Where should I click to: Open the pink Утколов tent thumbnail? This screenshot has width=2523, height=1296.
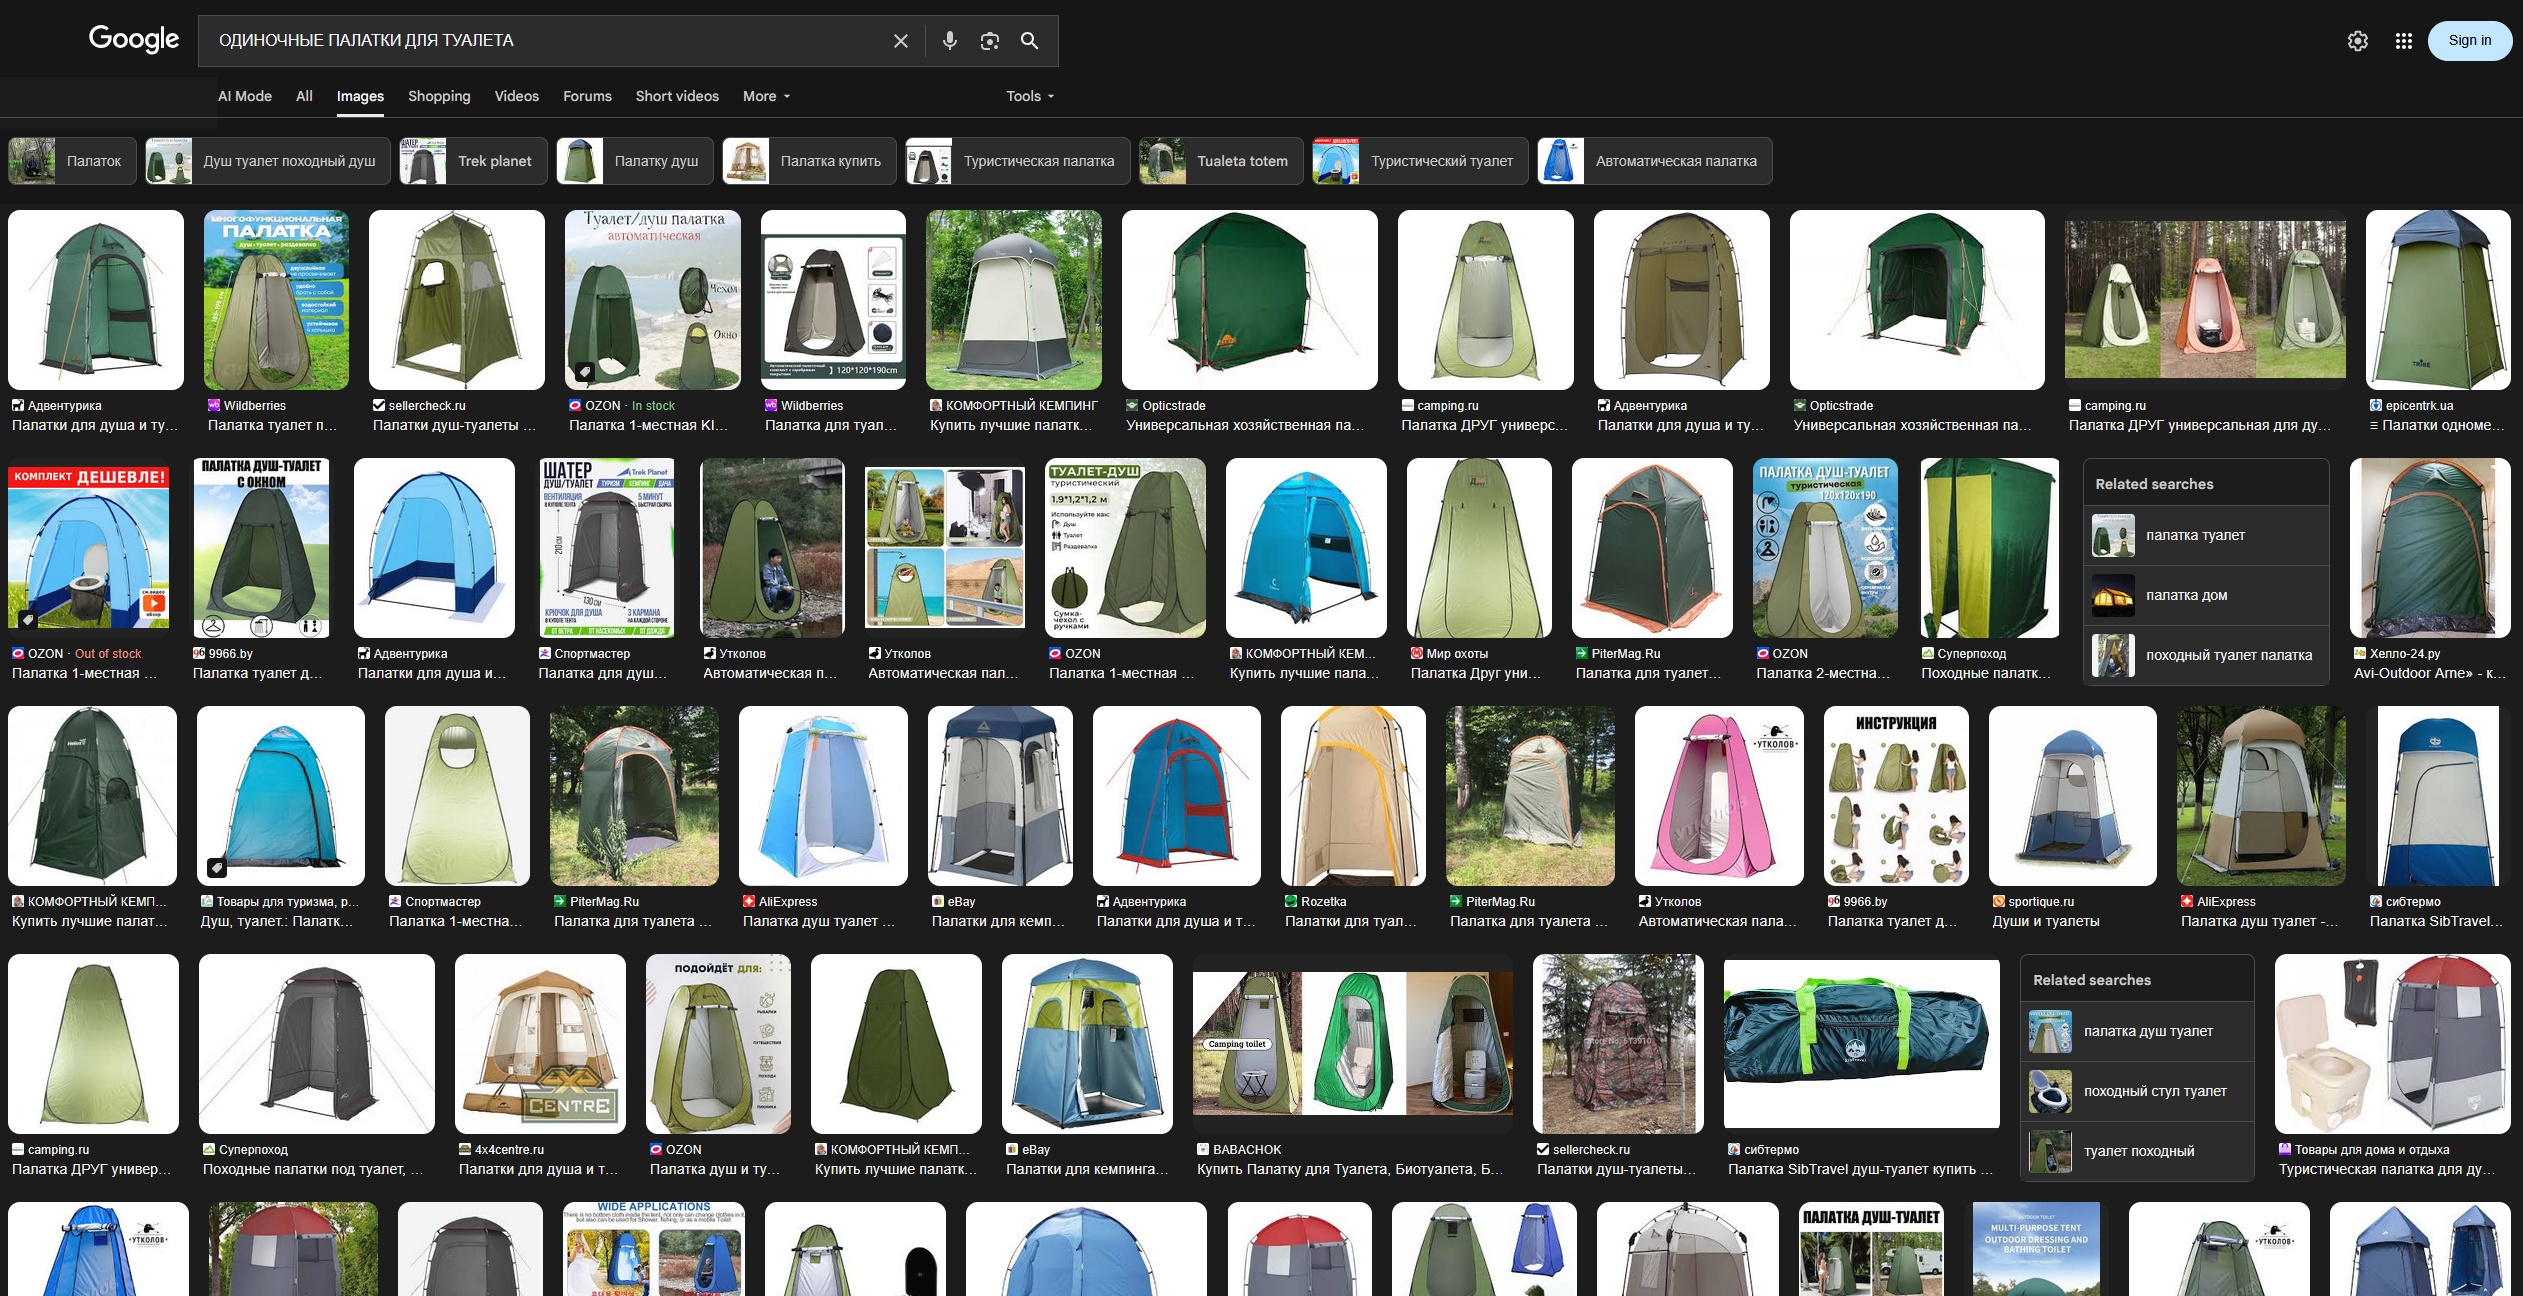pyautogui.click(x=1718, y=796)
